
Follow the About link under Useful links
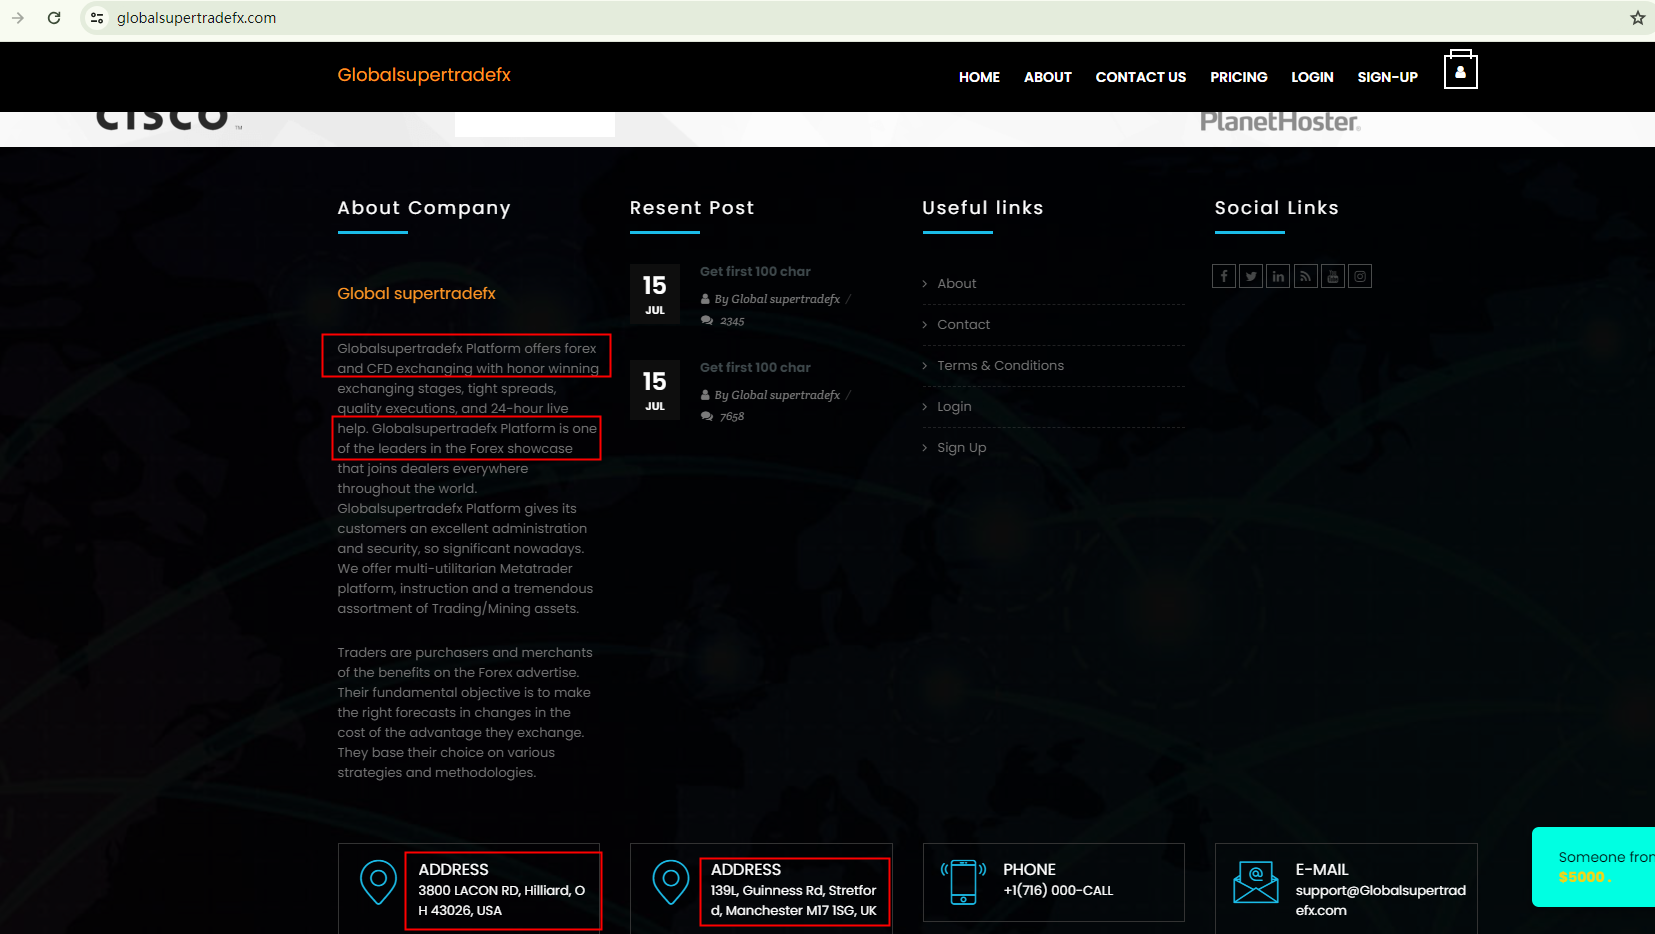pos(956,284)
